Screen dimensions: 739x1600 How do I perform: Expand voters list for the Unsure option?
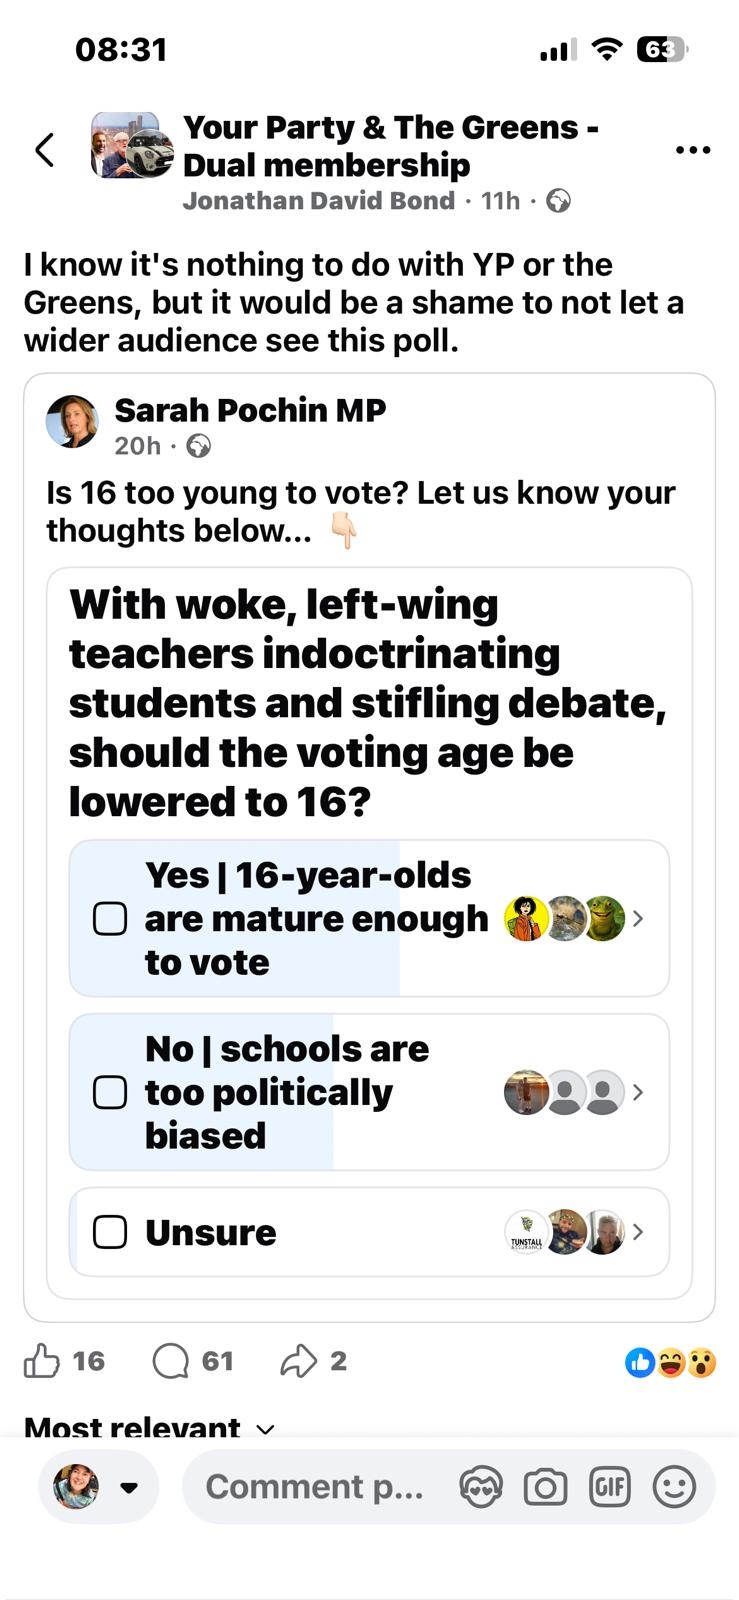[638, 1232]
